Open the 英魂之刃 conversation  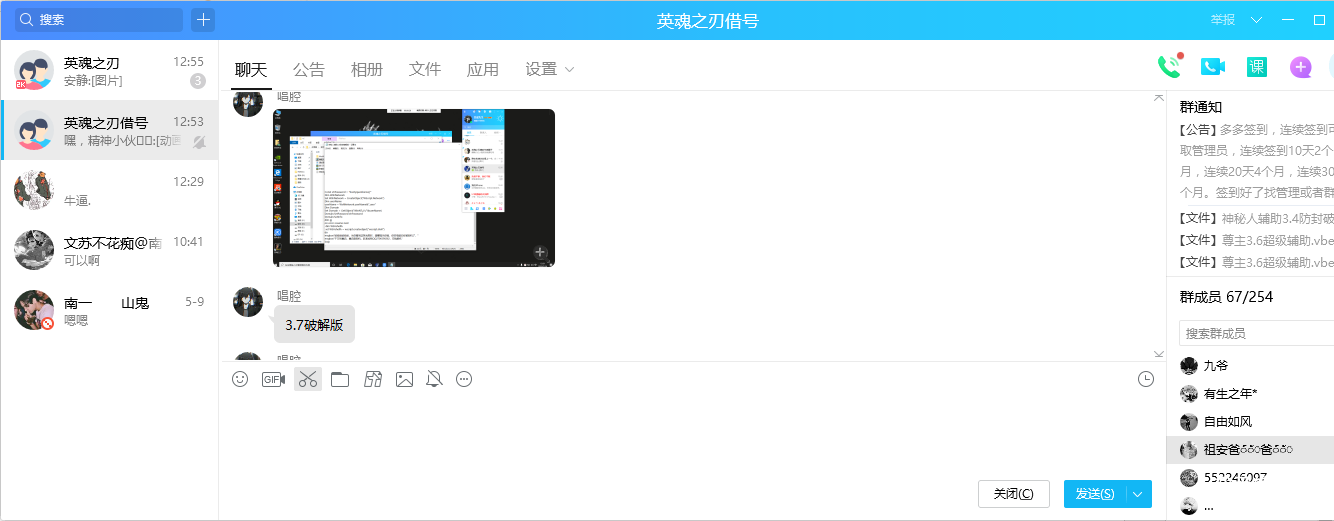(109, 71)
